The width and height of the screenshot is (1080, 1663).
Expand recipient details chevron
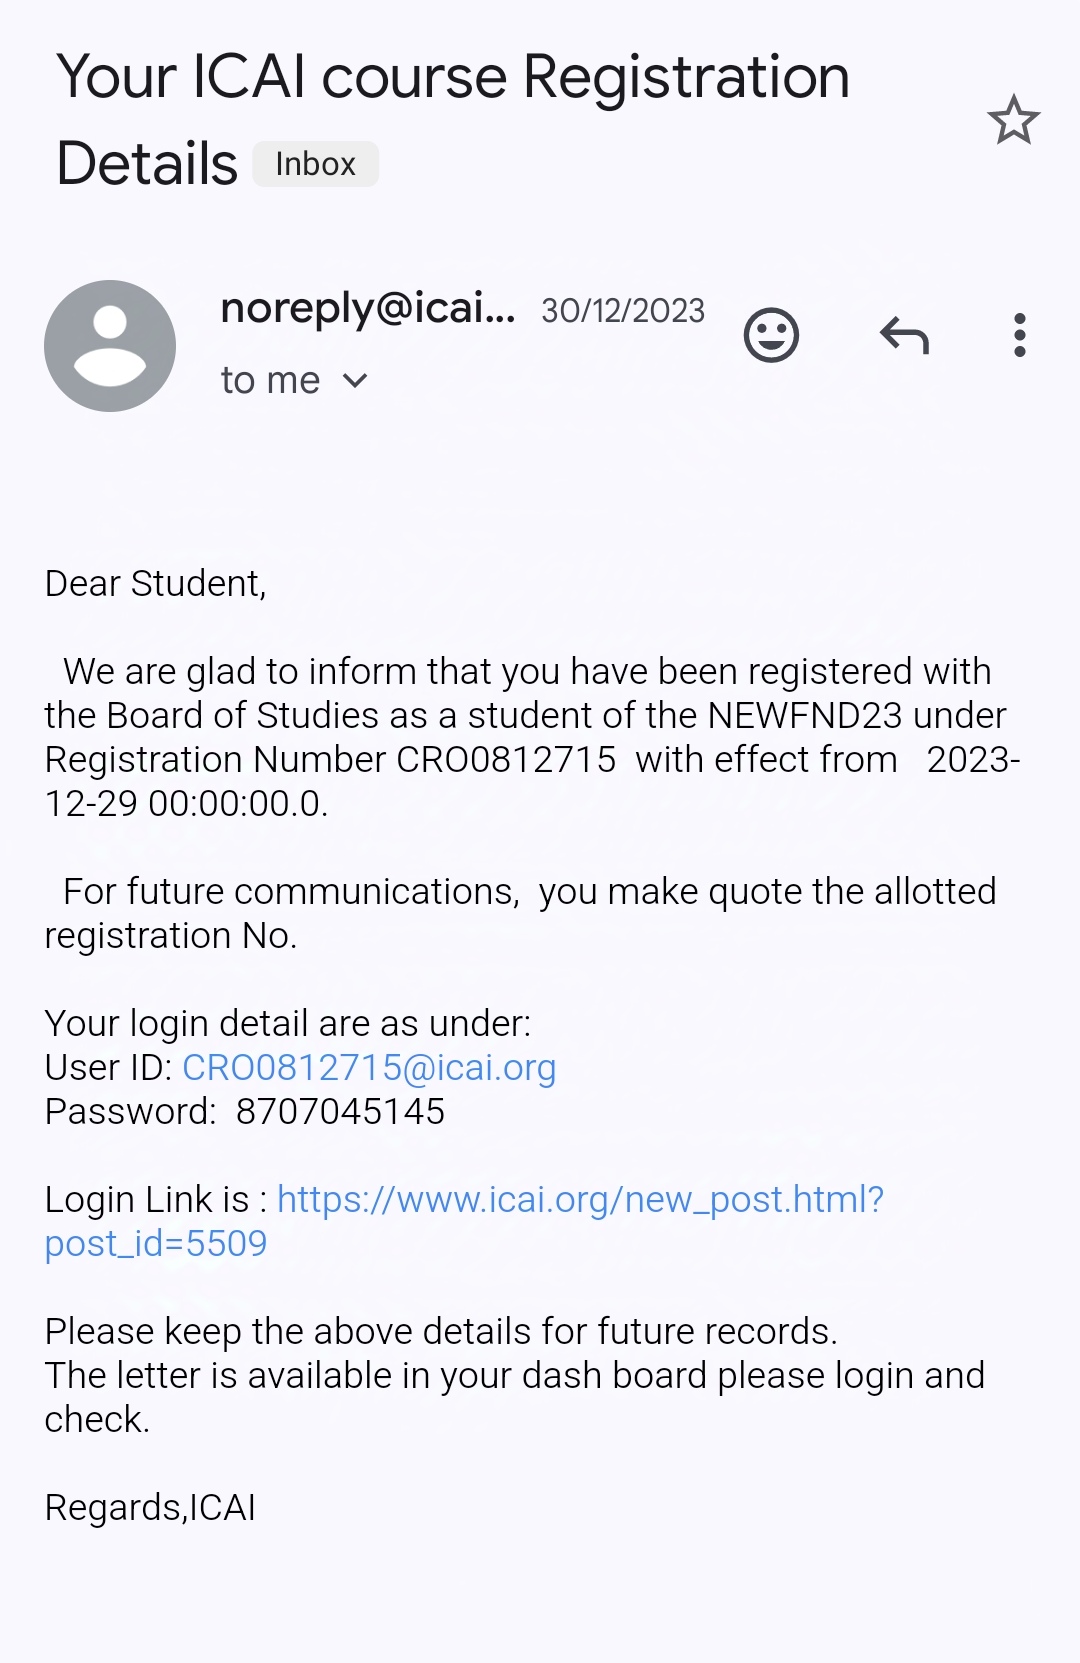click(x=355, y=381)
